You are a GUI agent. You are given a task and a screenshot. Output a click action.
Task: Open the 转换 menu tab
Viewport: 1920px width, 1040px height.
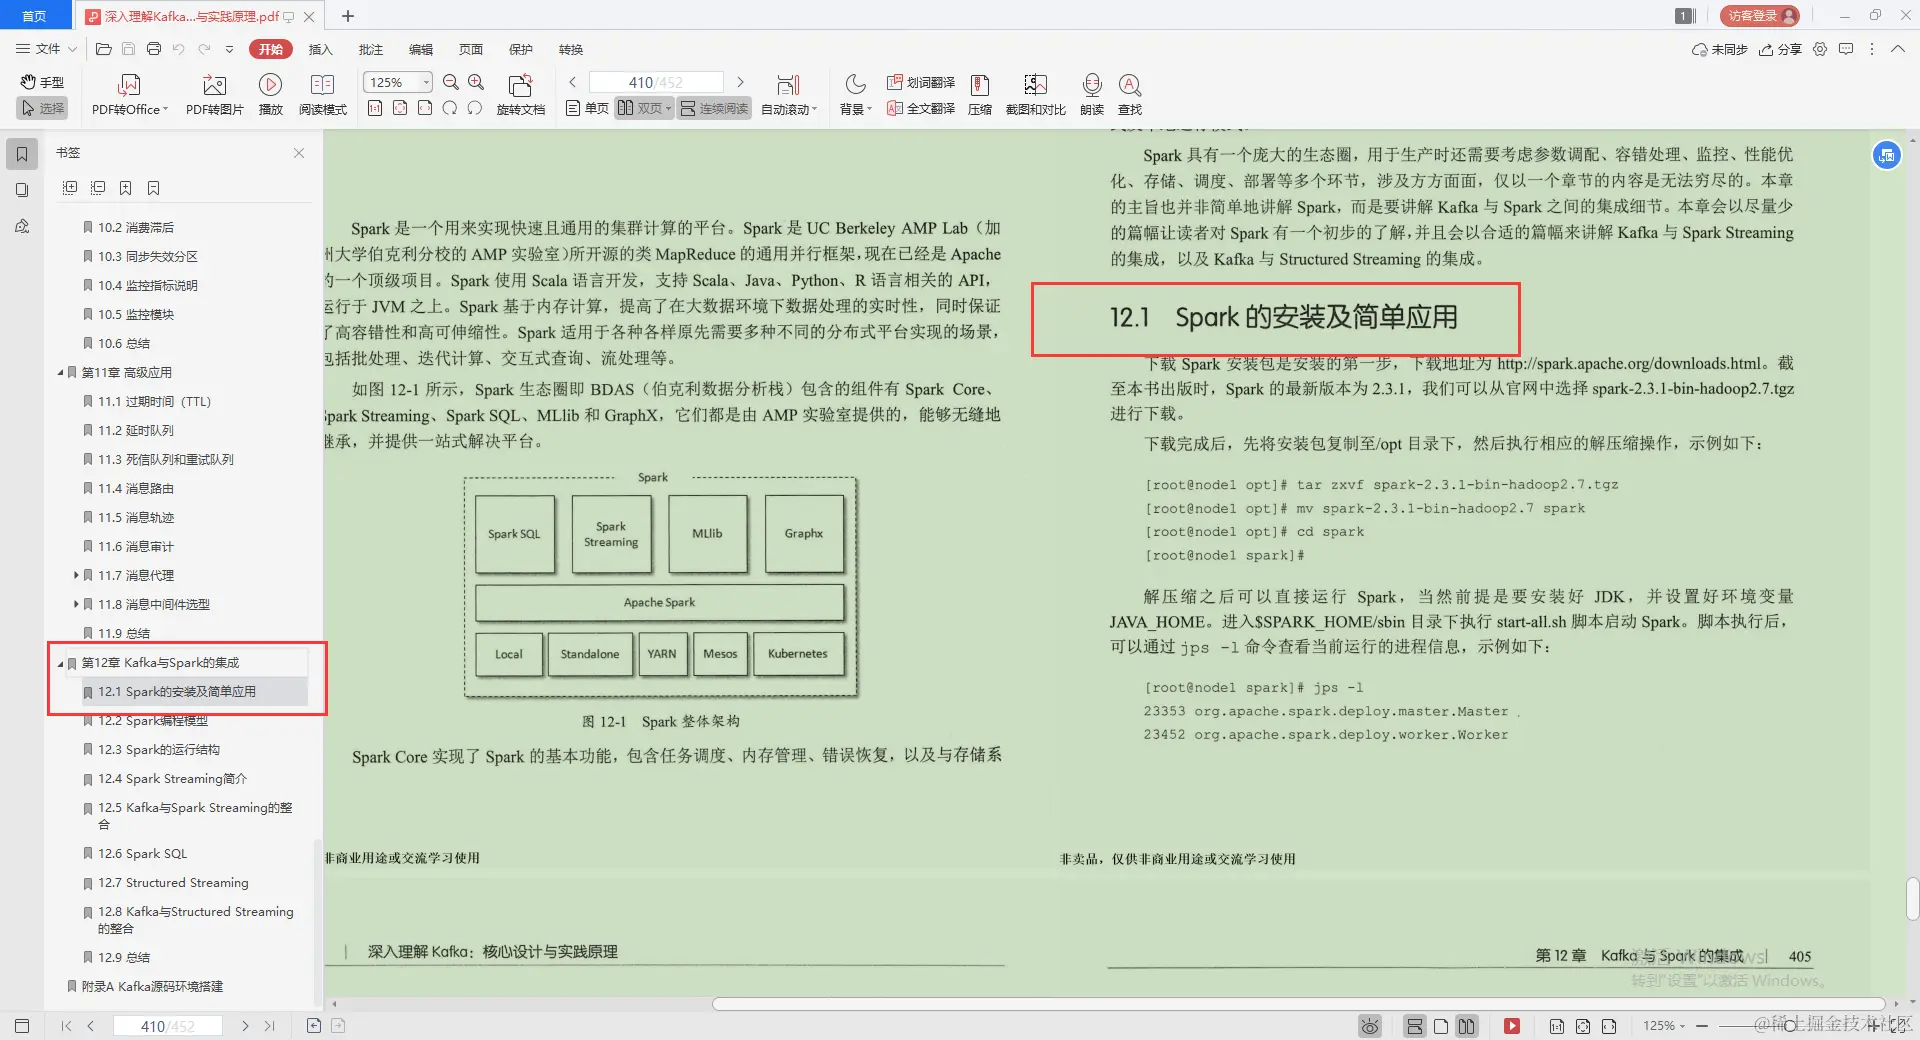571,49
